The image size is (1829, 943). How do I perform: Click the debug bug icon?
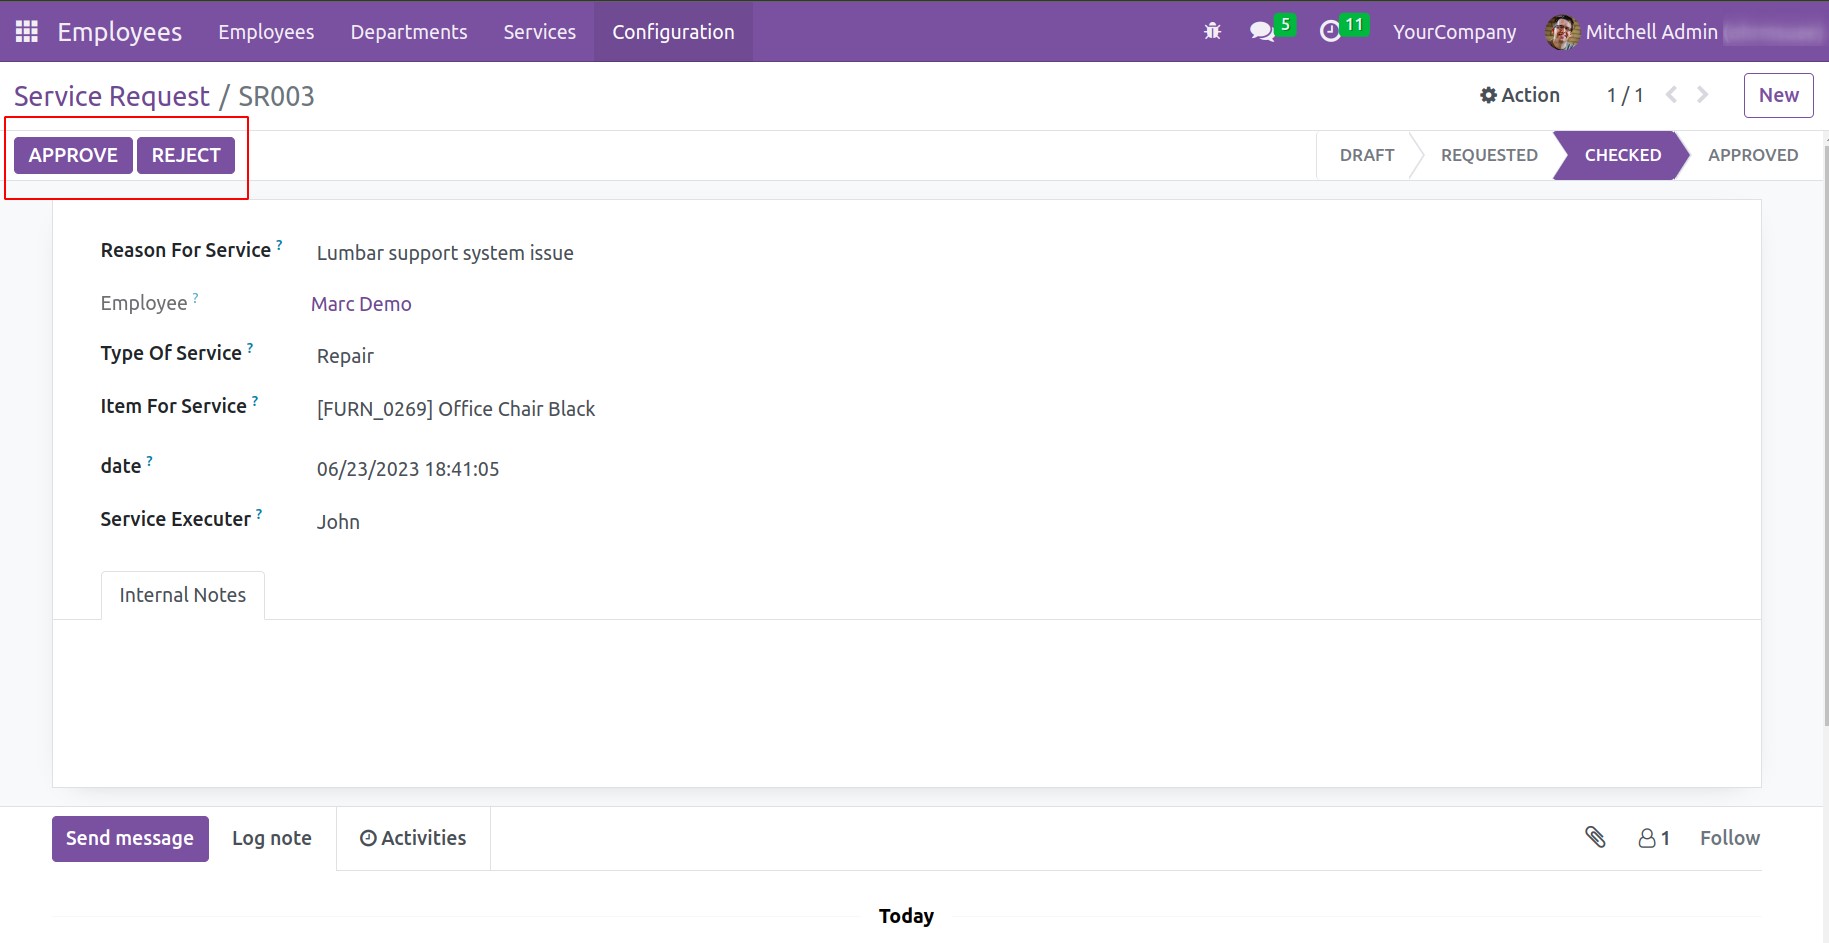[1212, 31]
